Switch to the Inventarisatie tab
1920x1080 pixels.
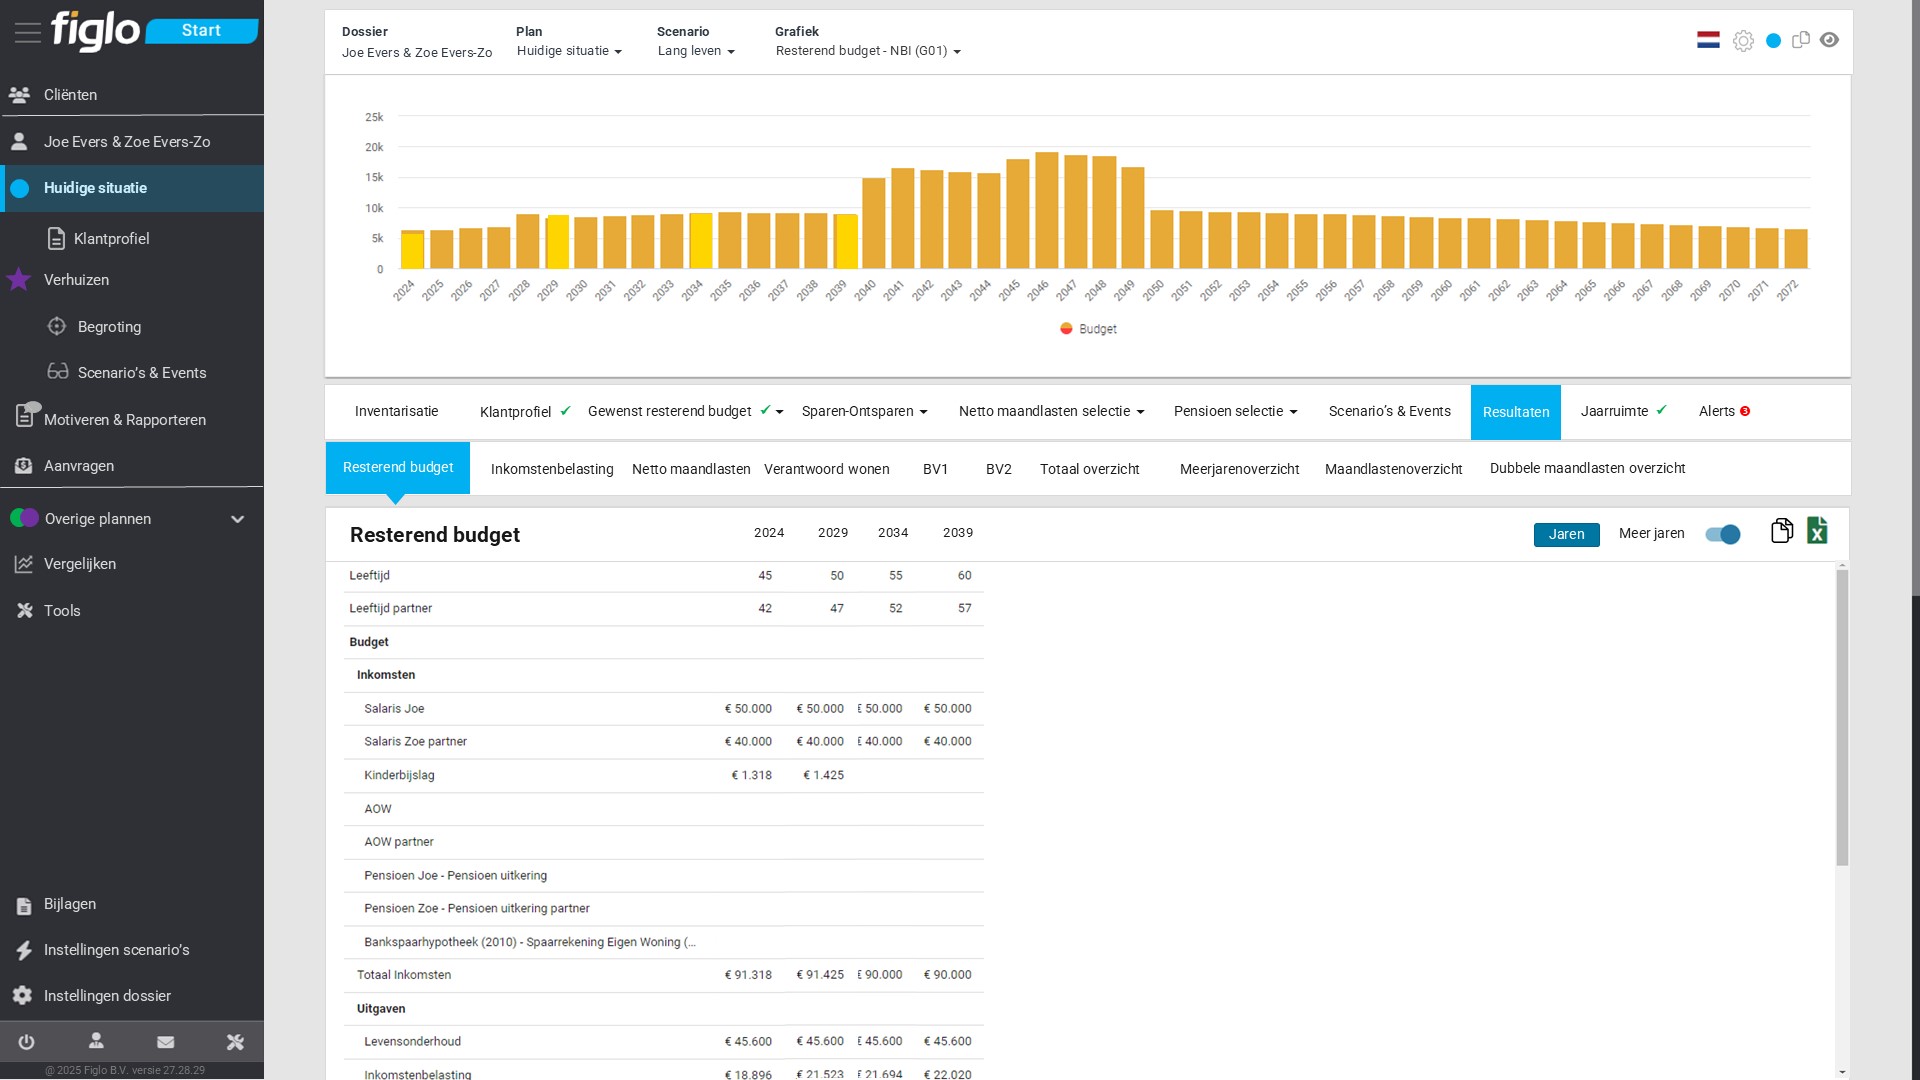[396, 411]
